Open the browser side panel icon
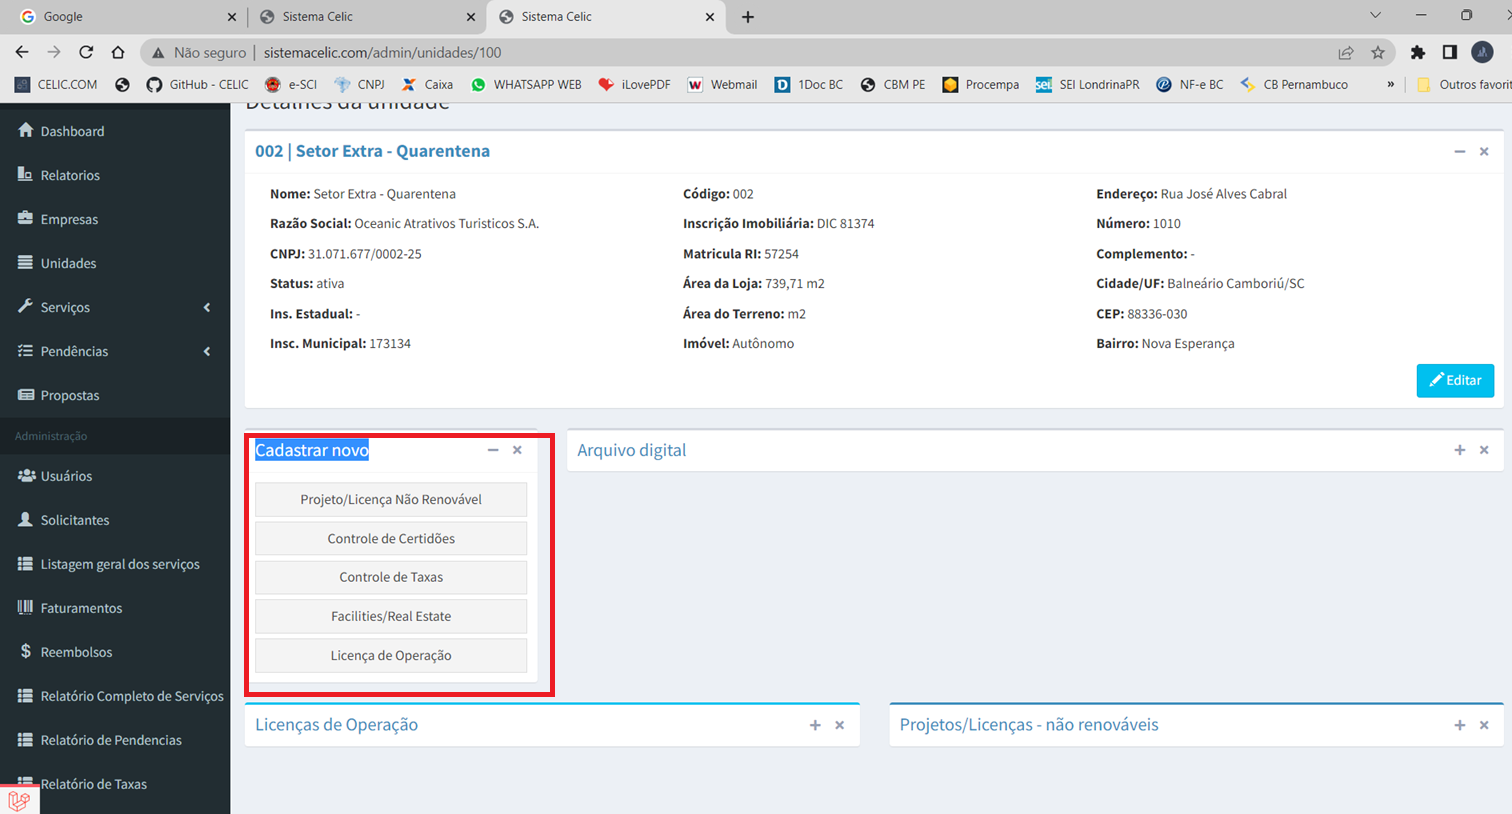This screenshot has height=814, width=1512. click(1449, 52)
